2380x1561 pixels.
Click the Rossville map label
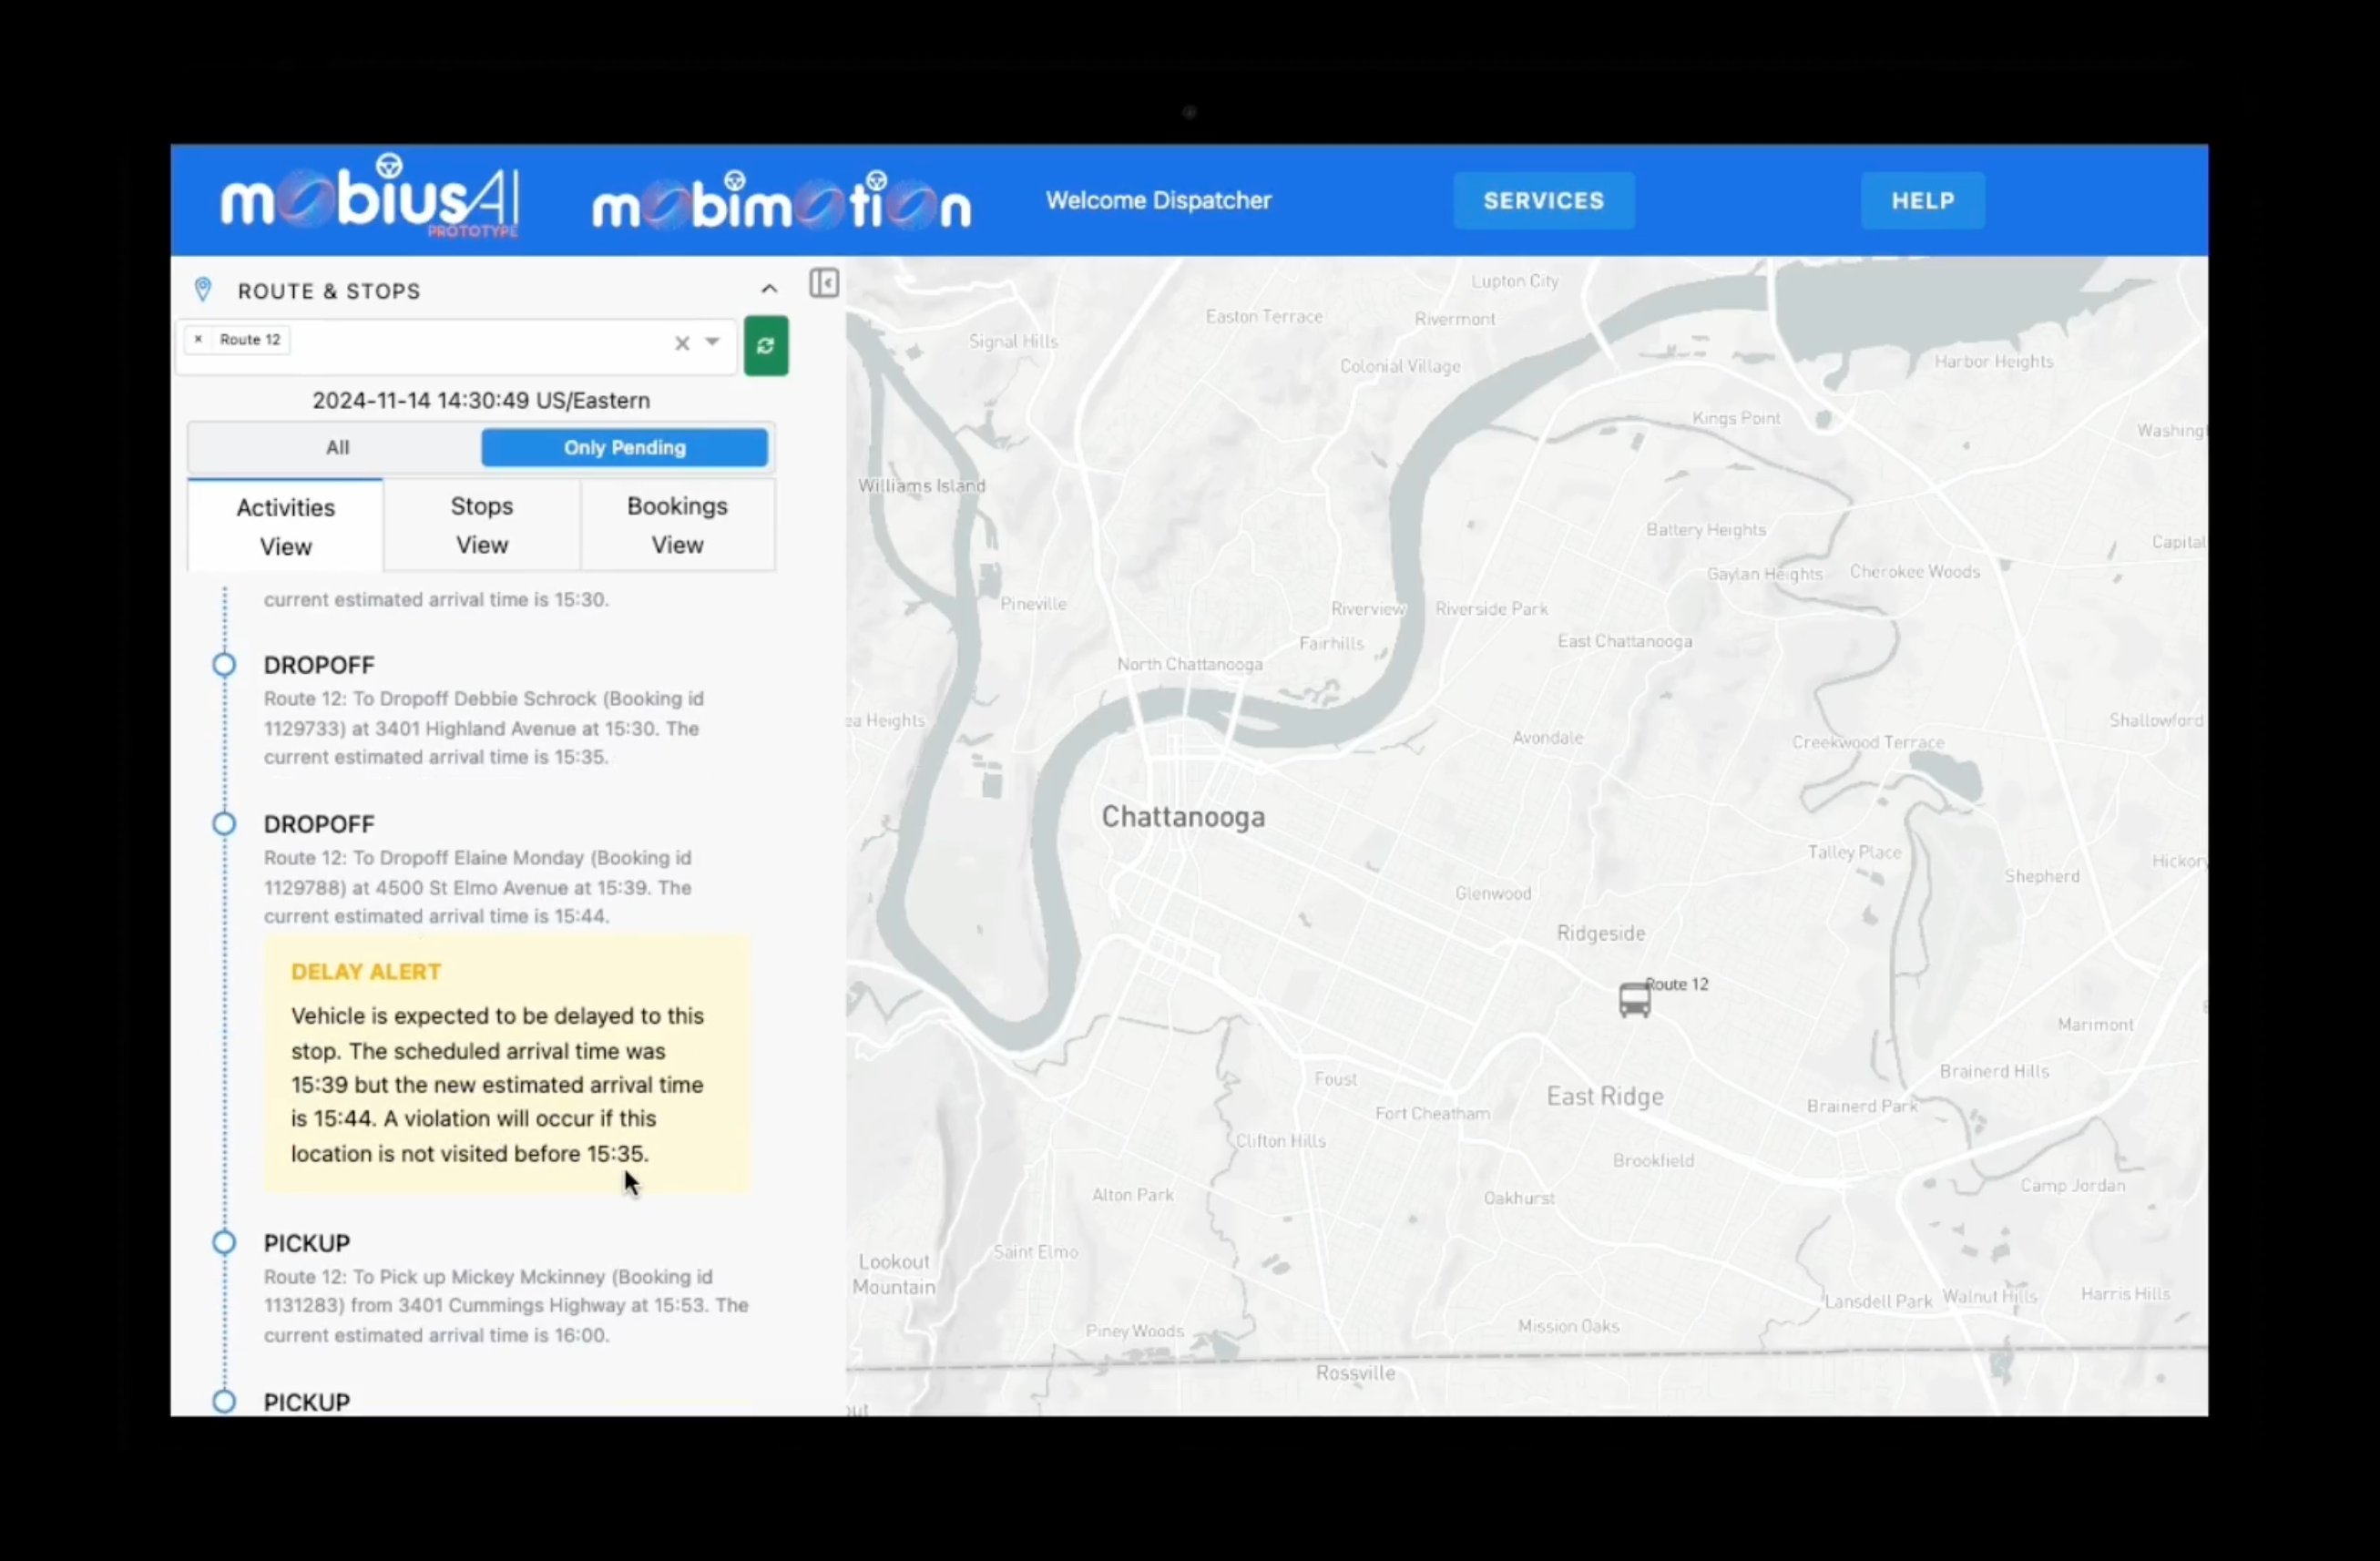click(x=1355, y=1373)
